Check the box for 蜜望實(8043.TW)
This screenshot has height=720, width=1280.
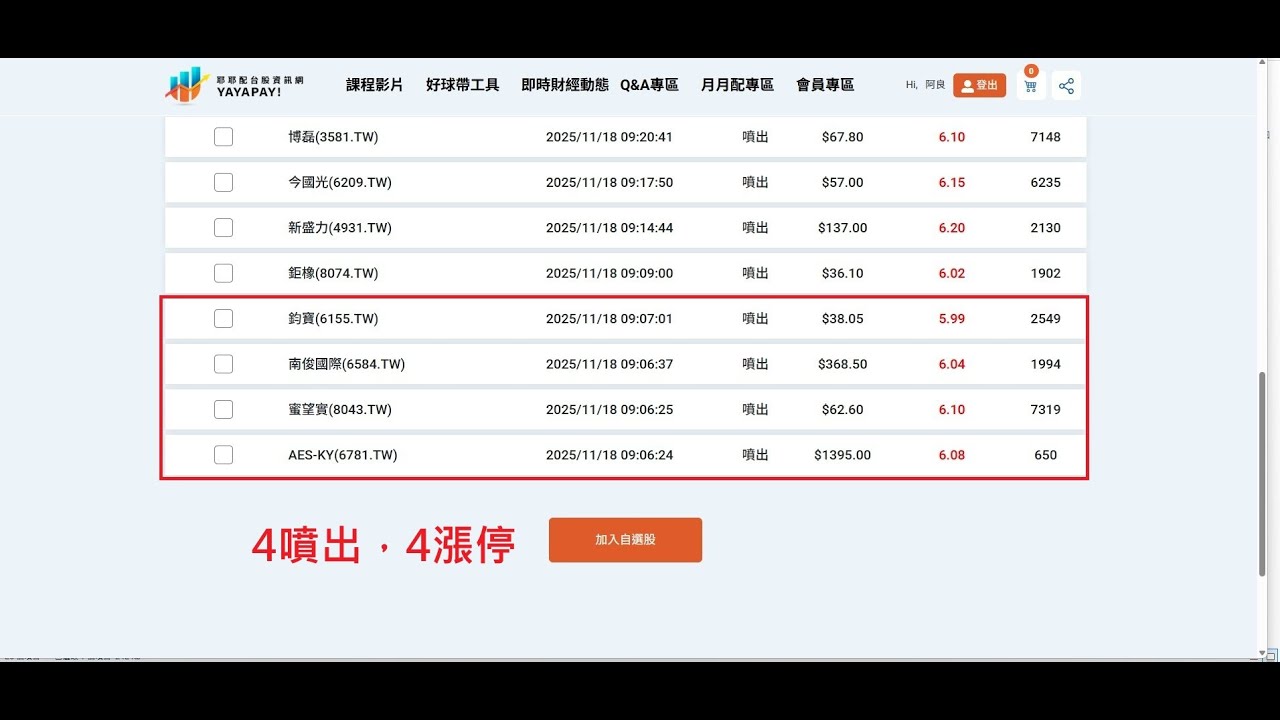[x=223, y=409]
